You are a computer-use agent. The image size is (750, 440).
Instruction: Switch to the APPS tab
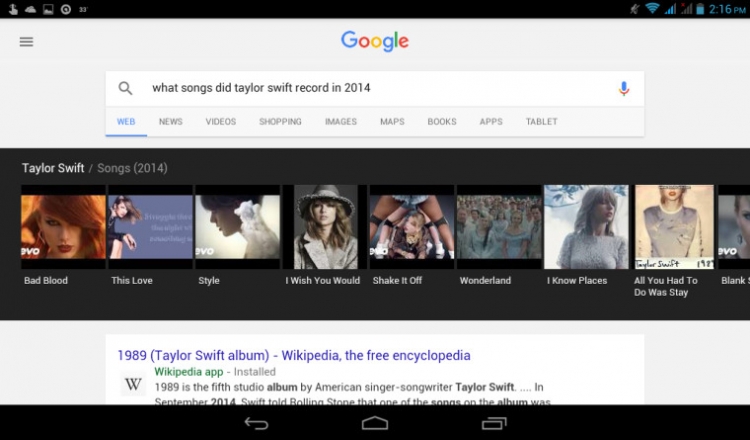point(491,121)
